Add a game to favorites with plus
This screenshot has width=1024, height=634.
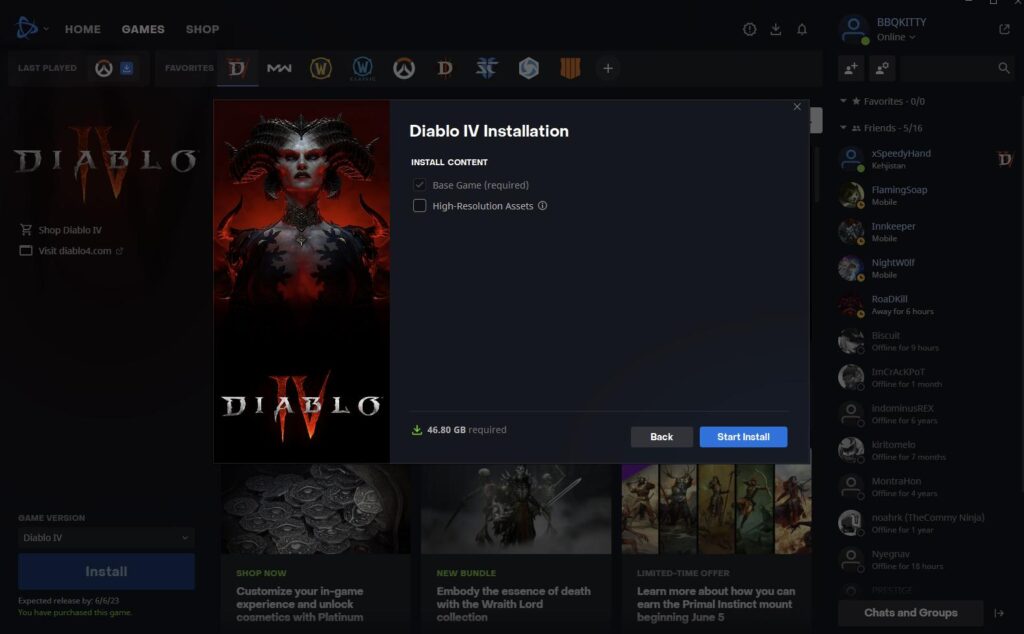tap(608, 68)
